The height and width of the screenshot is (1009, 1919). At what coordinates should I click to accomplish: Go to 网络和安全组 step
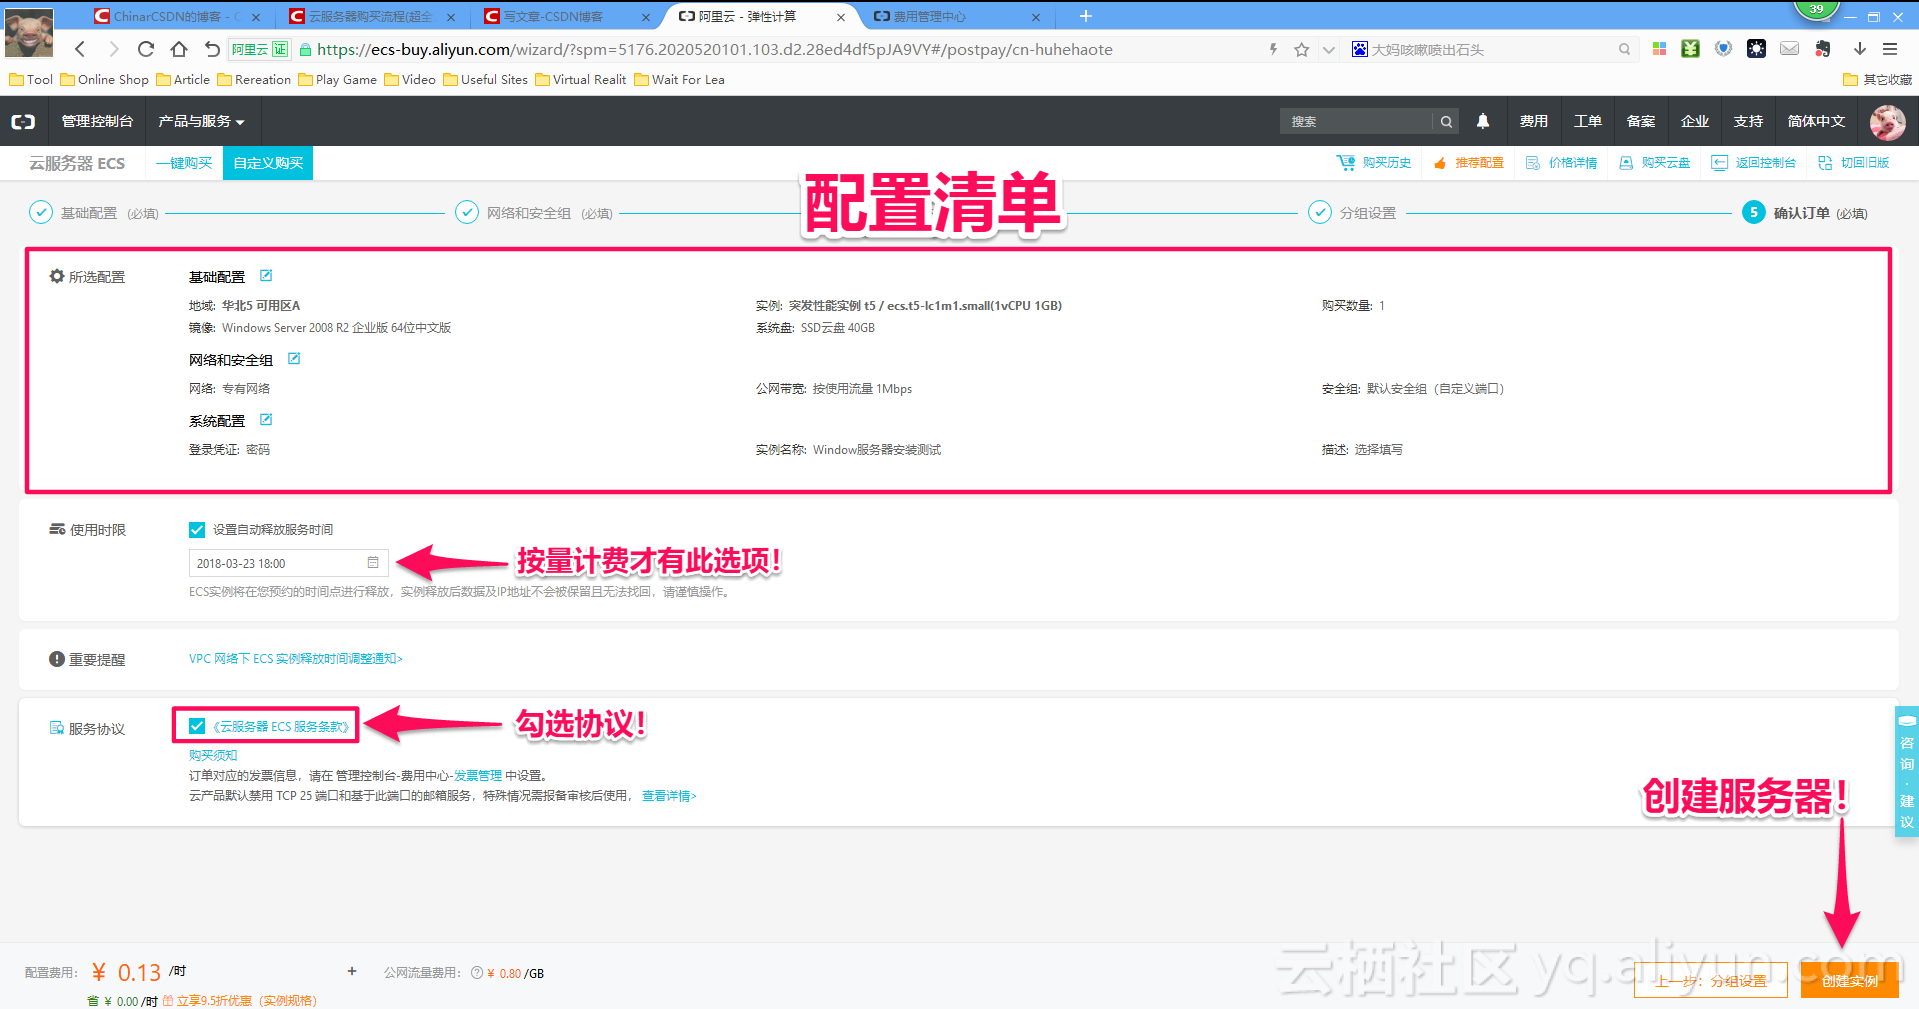coord(534,213)
